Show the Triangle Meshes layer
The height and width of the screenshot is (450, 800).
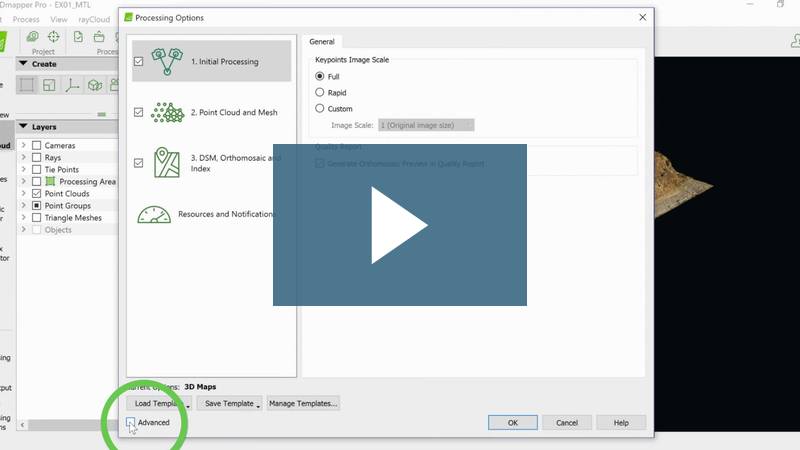pyautogui.click(x=36, y=217)
